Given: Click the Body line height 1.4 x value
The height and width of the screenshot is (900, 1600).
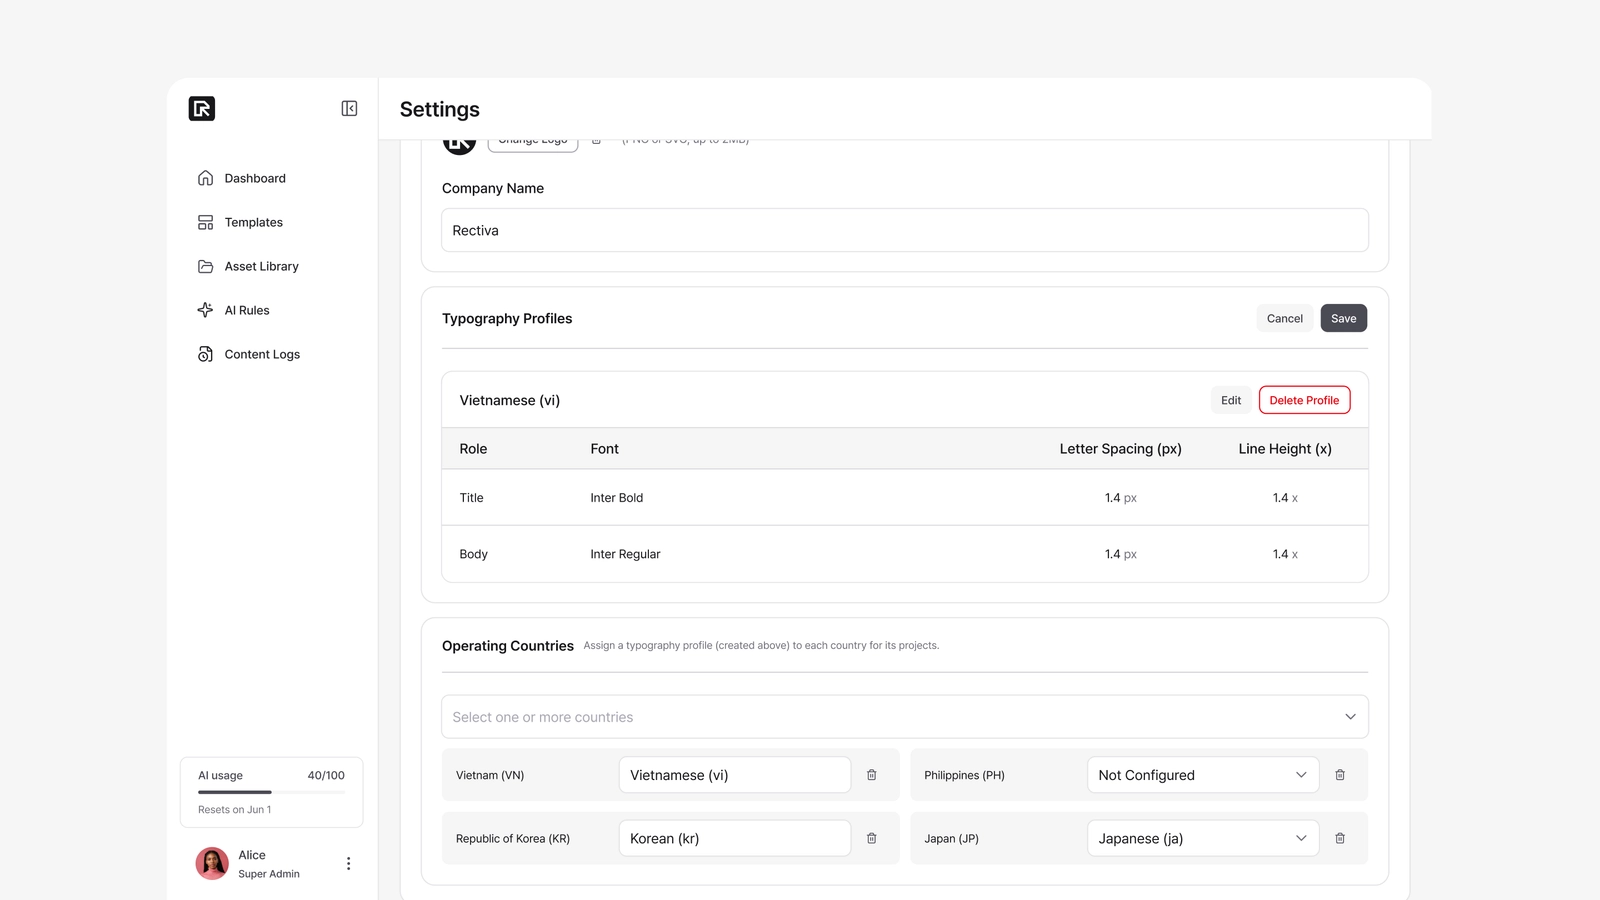Looking at the screenshot, I should point(1285,554).
